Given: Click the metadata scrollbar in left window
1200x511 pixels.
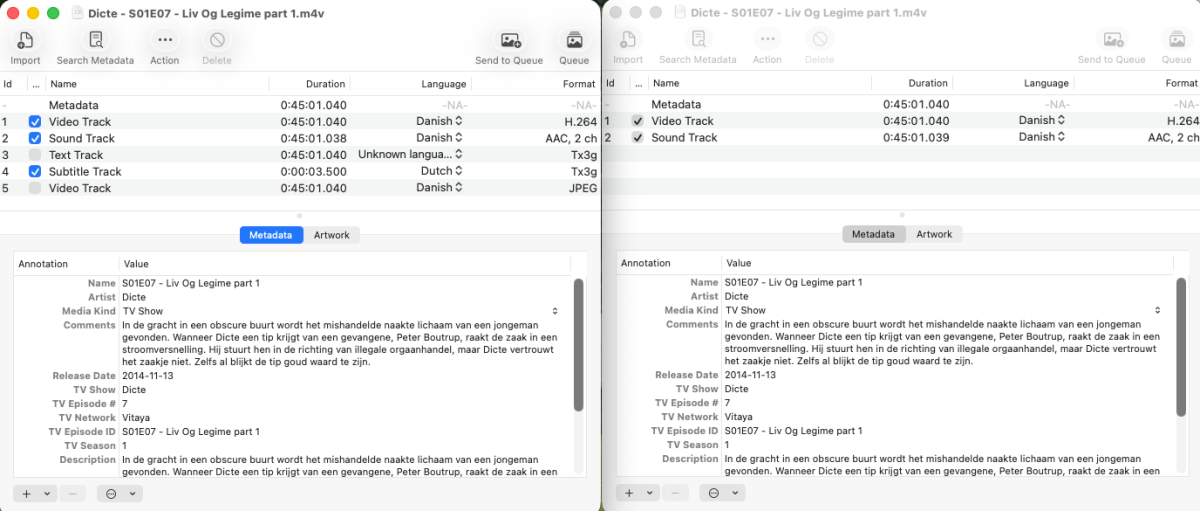Looking at the screenshot, I should [578, 345].
